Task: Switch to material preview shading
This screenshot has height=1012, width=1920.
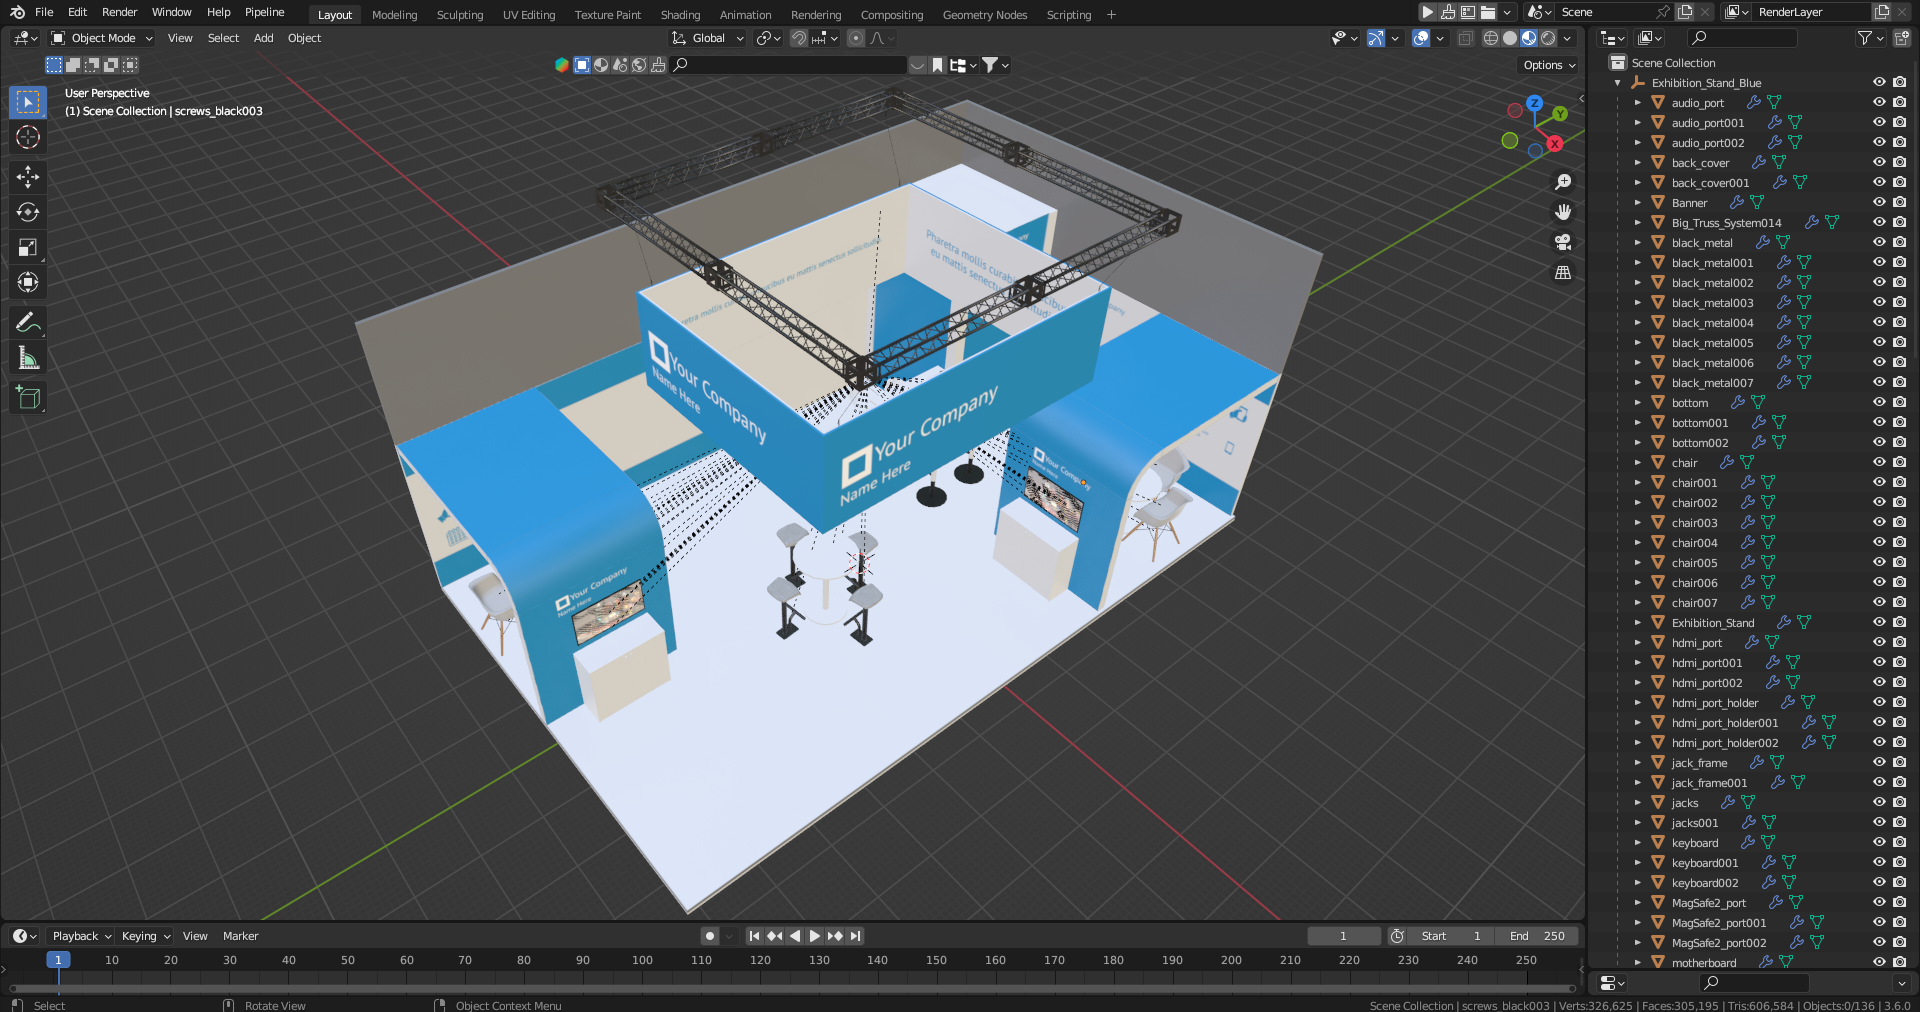Action: click(1529, 38)
